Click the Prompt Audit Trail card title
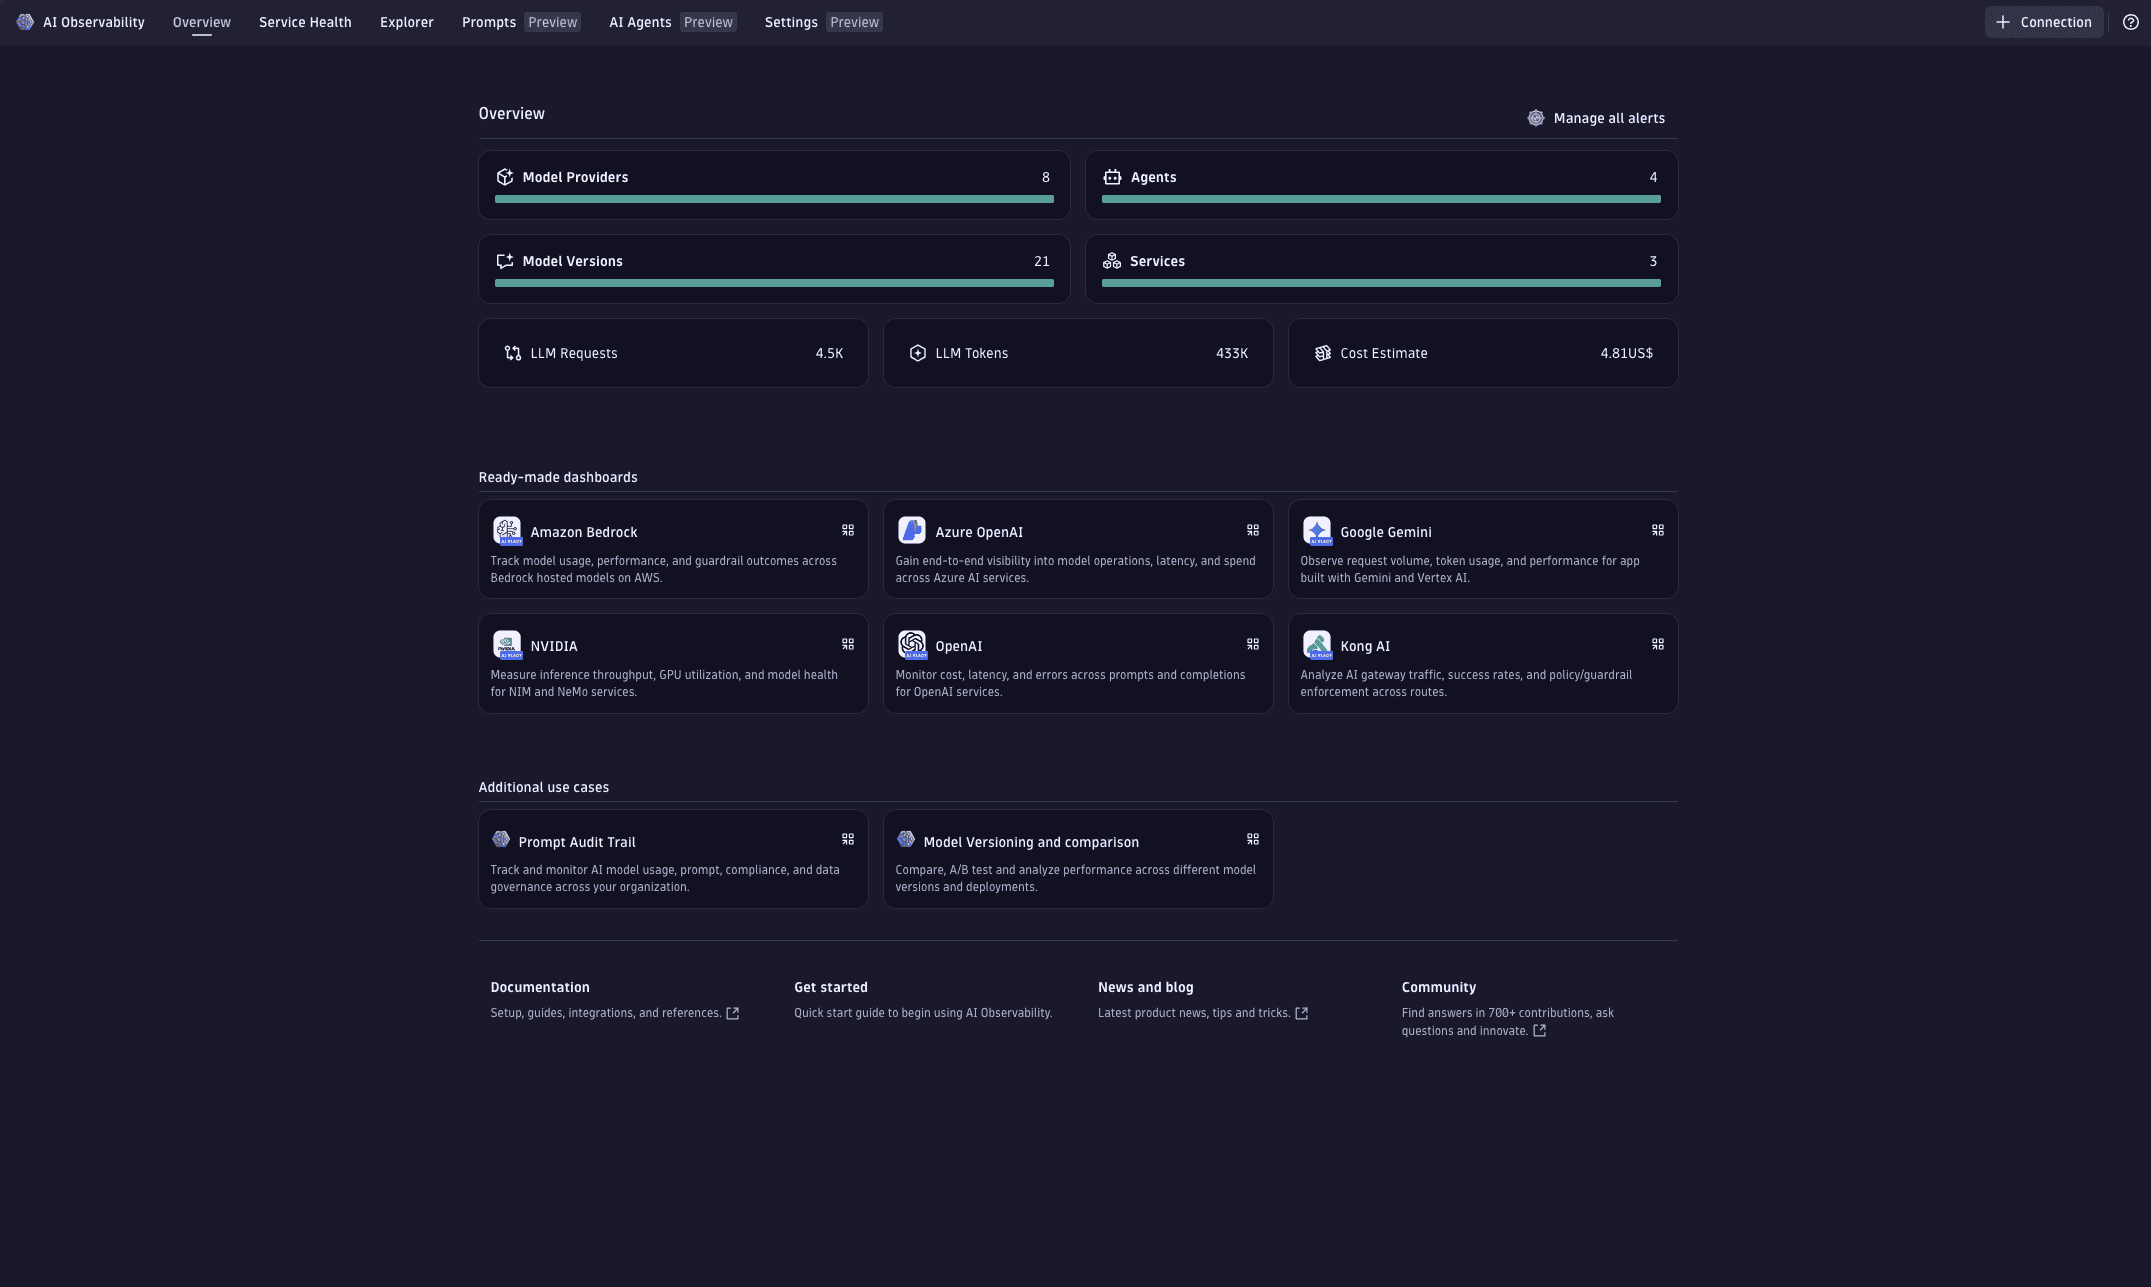This screenshot has width=2151, height=1287. [577, 842]
